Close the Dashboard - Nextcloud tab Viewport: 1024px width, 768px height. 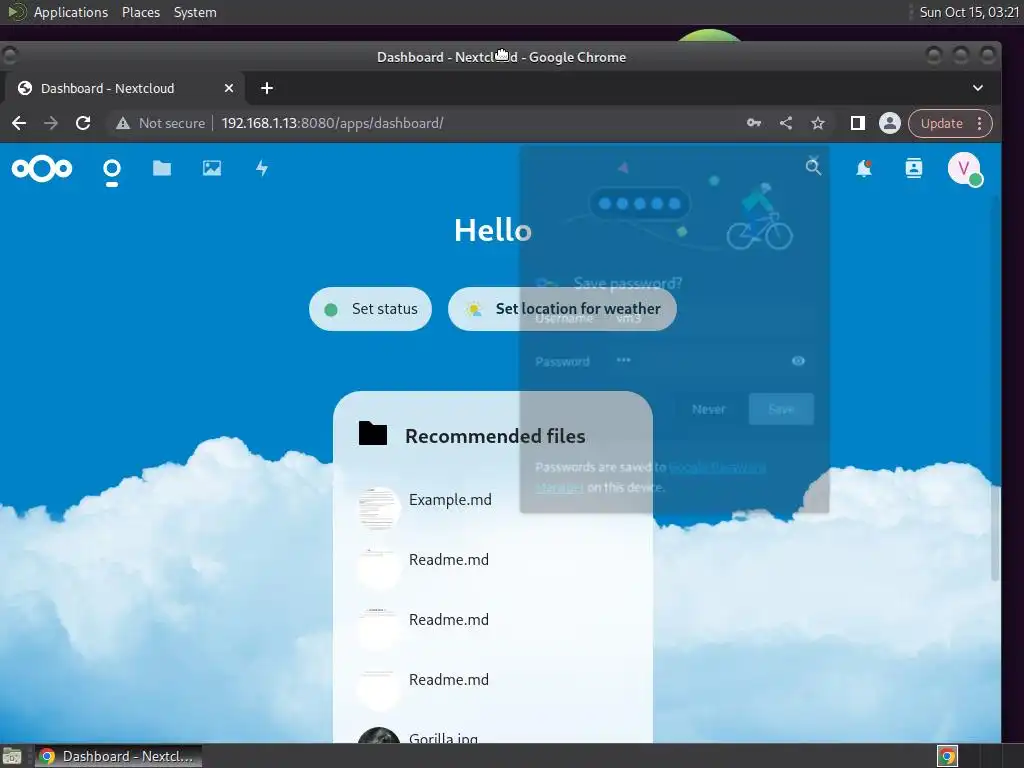pos(229,88)
